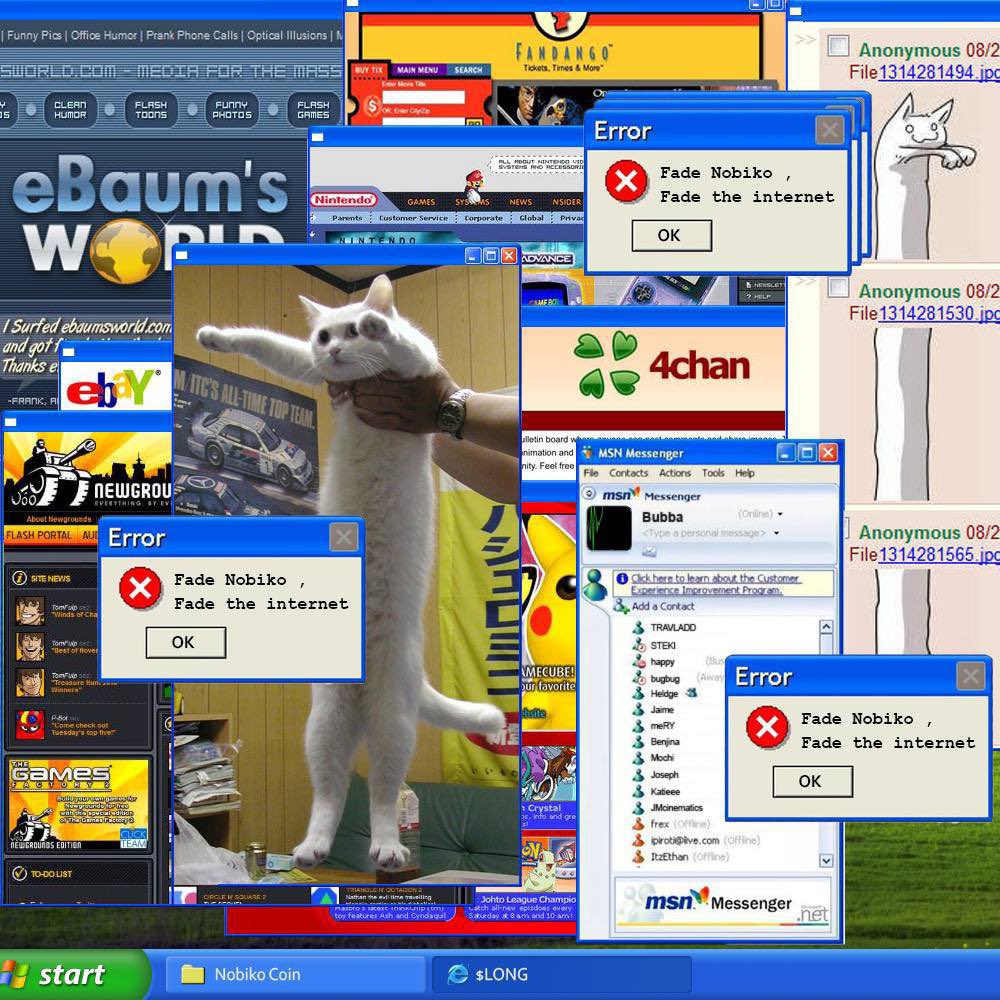
Task: Click Flash Toons button on eBaum's World
Action: click(x=151, y=110)
